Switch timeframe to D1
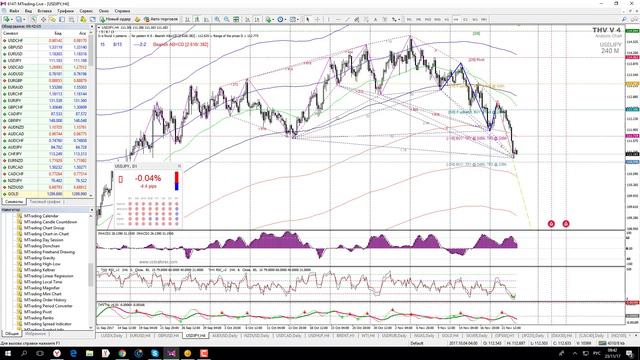The height and width of the screenshot is (360, 640). click(x=465, y=19)
